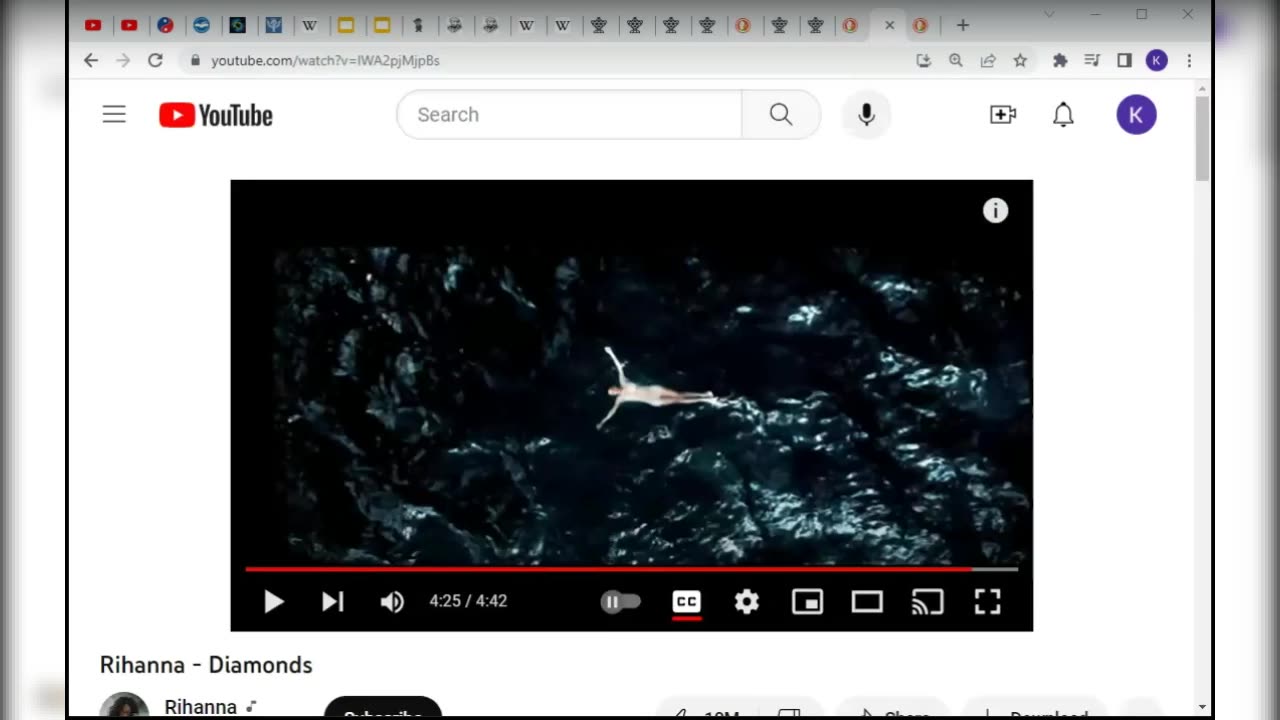Open the zoom magnifier in address bar
Screen dimensions: 1280x720
point(955,60)
